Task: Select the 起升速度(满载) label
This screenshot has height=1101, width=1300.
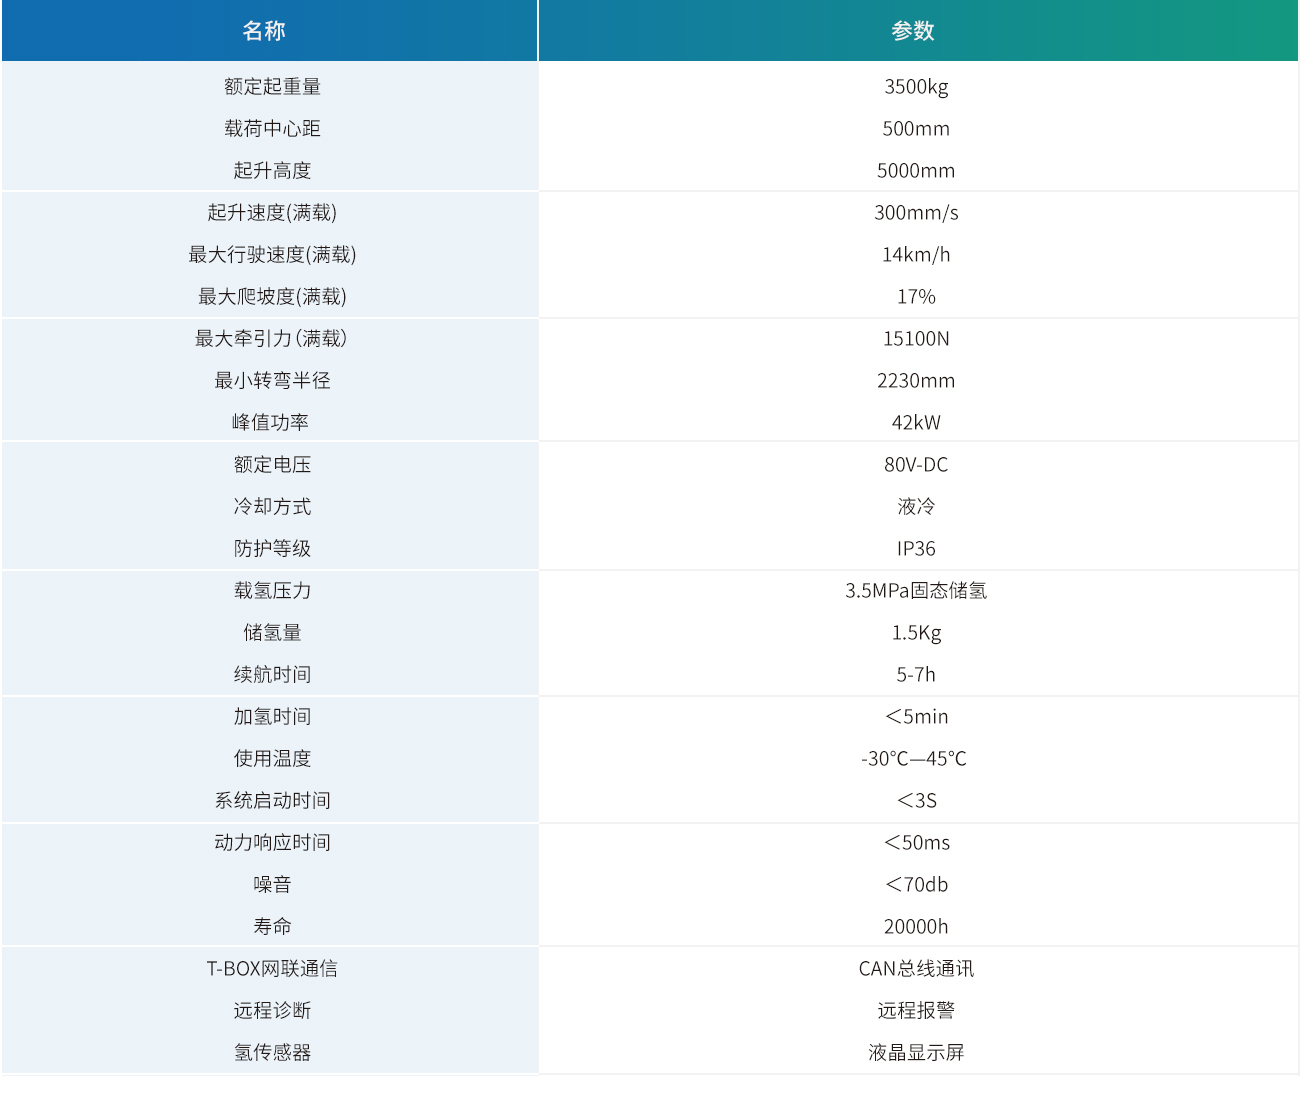Action: [x=272, y=213]
